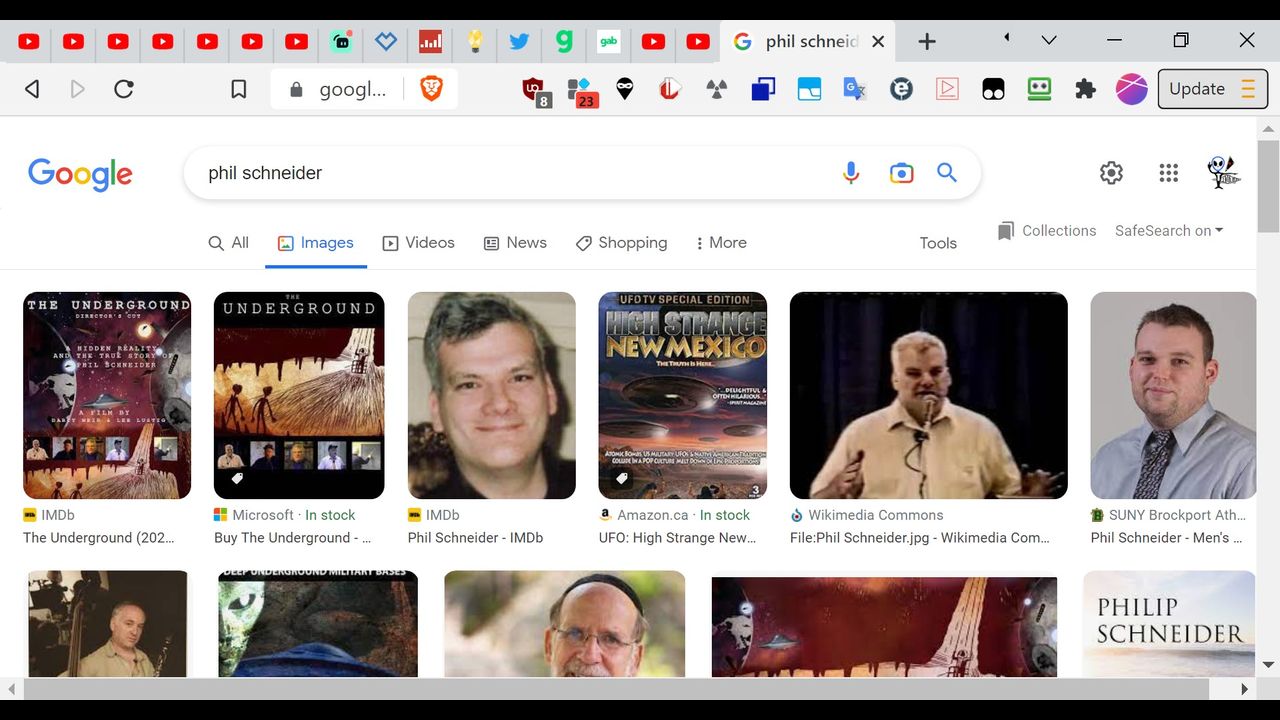Click the blue magnifier search button
This screenshot has width=1280, height=720.
[x=947, y=173]
